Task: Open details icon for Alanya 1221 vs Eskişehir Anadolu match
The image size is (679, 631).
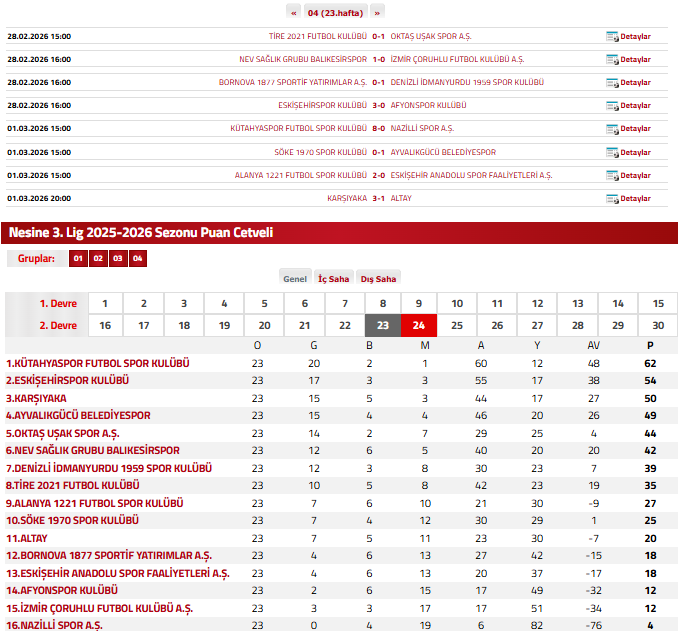Action: click(612, 175)
